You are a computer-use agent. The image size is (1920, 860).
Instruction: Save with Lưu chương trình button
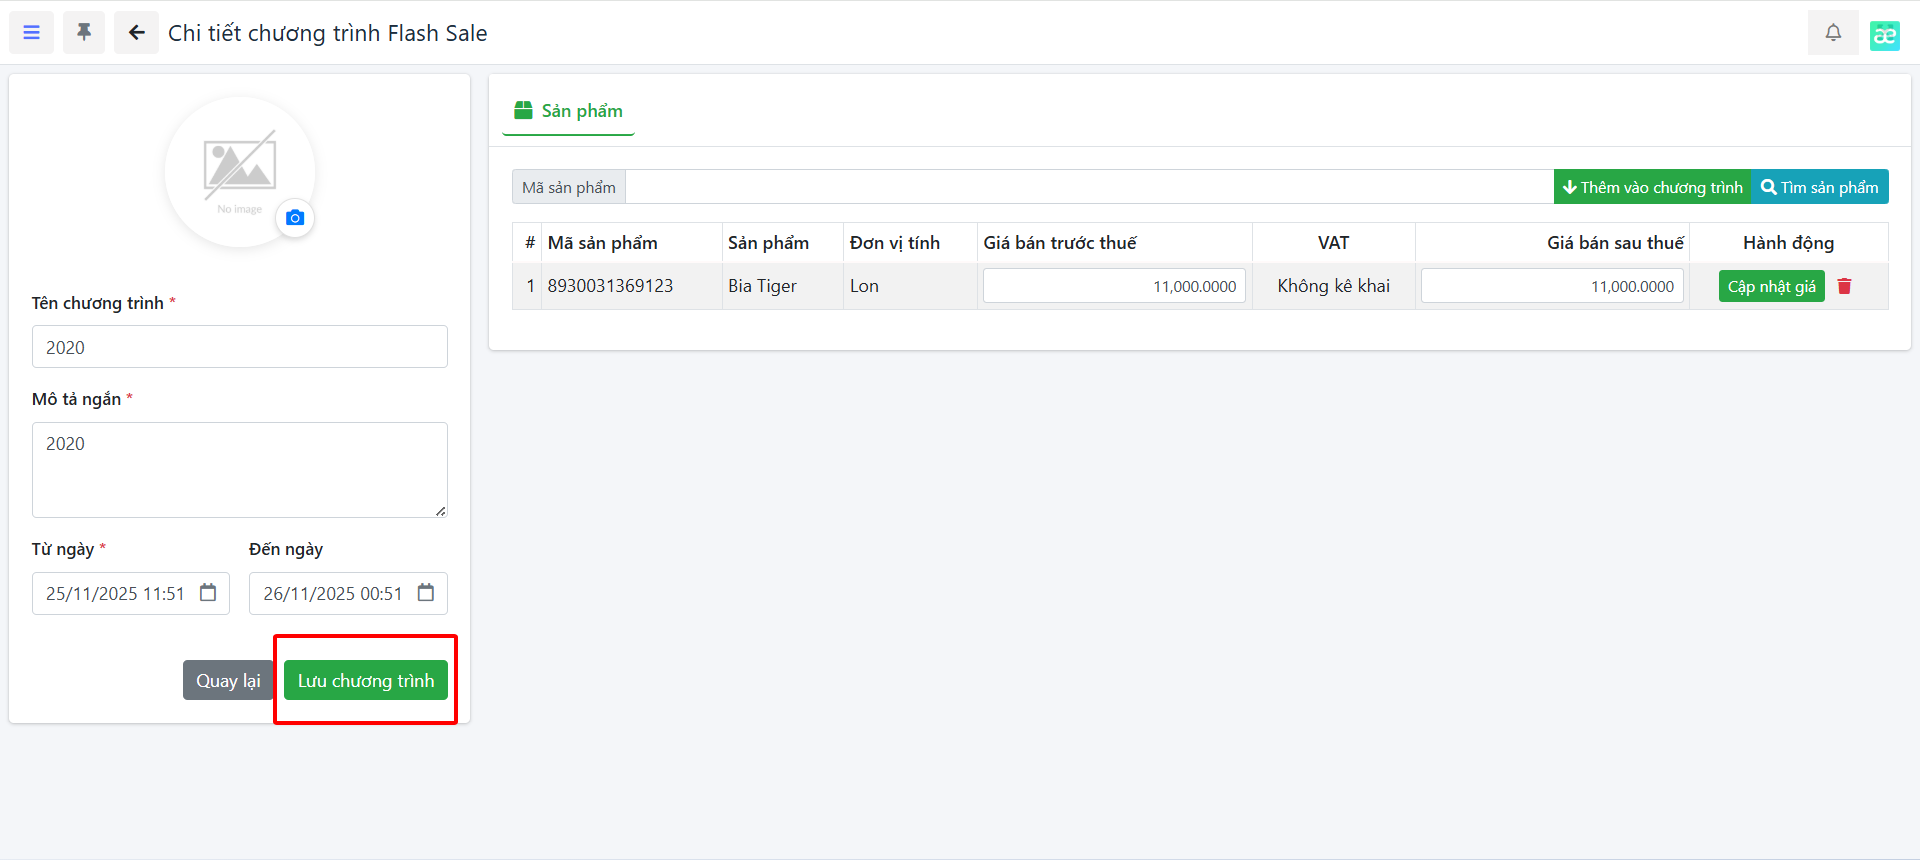pos(365,681)
